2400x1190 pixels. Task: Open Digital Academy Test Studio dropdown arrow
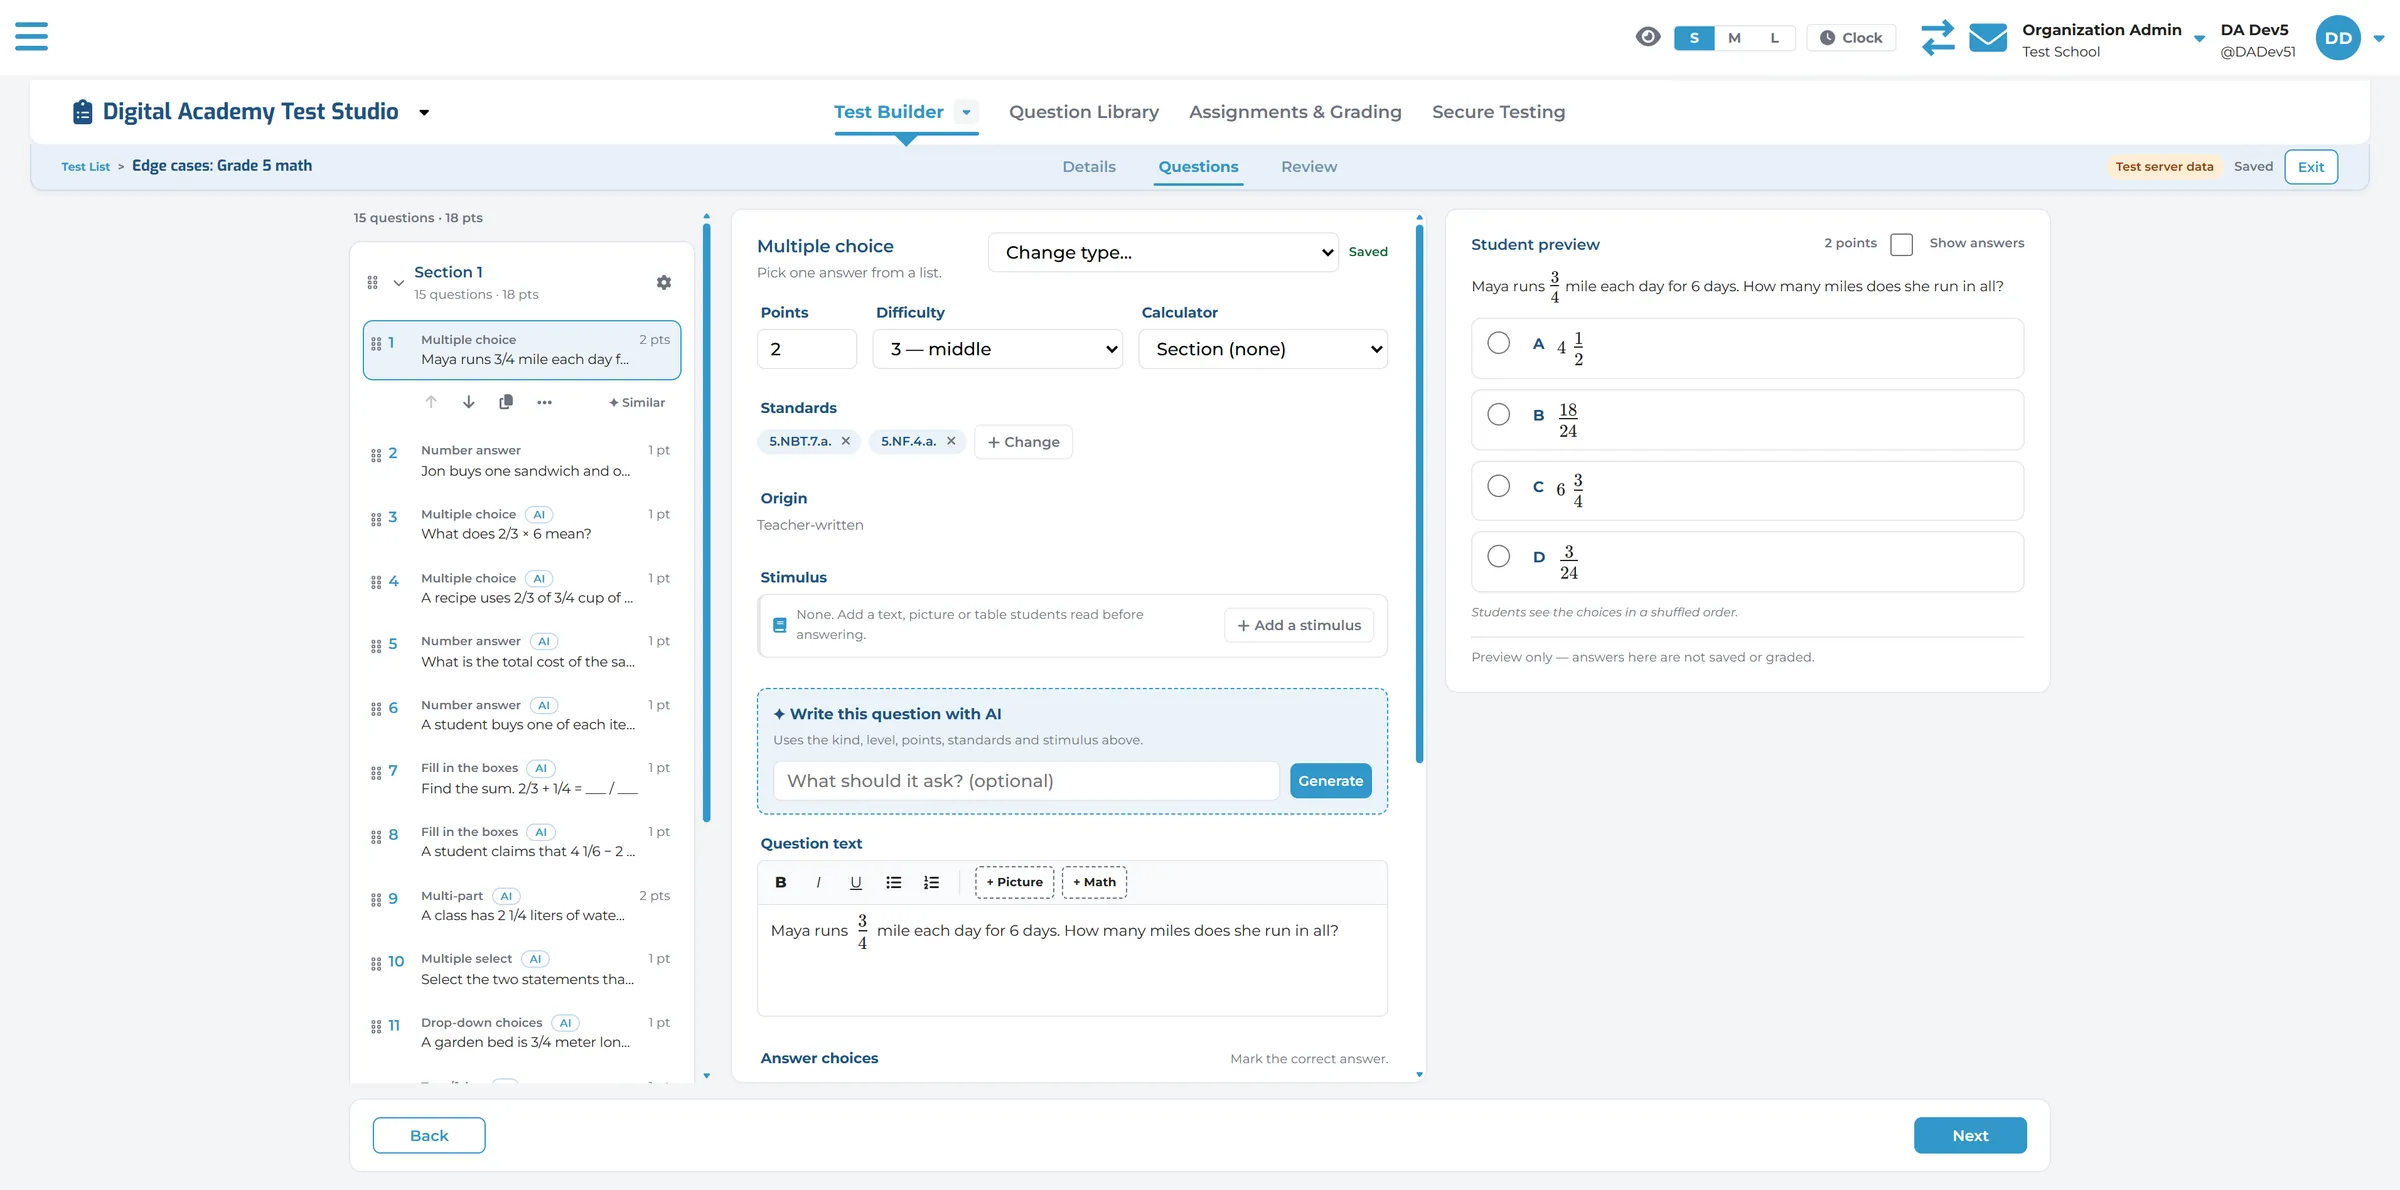click(x=424, y=113)
